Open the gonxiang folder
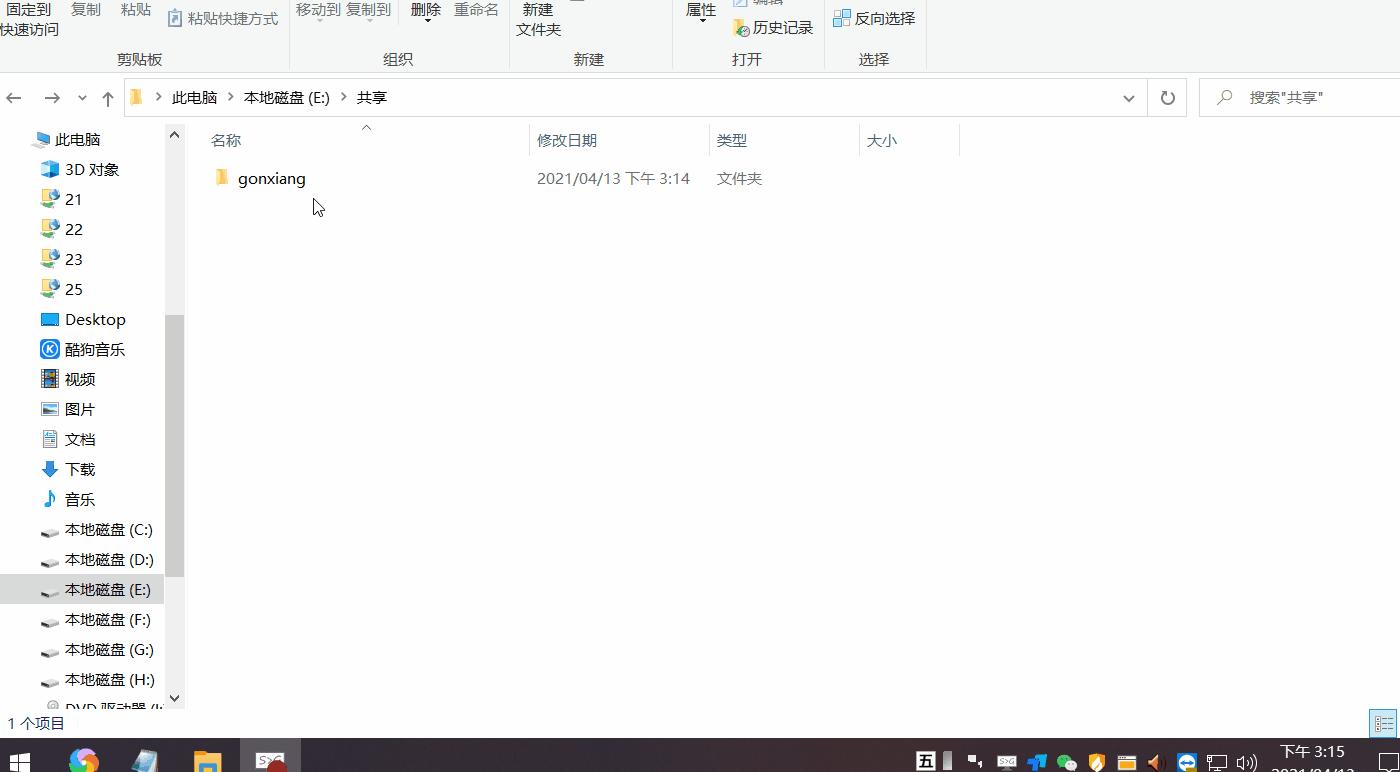This screenshot has width=1400, height=772. point(270,178)
